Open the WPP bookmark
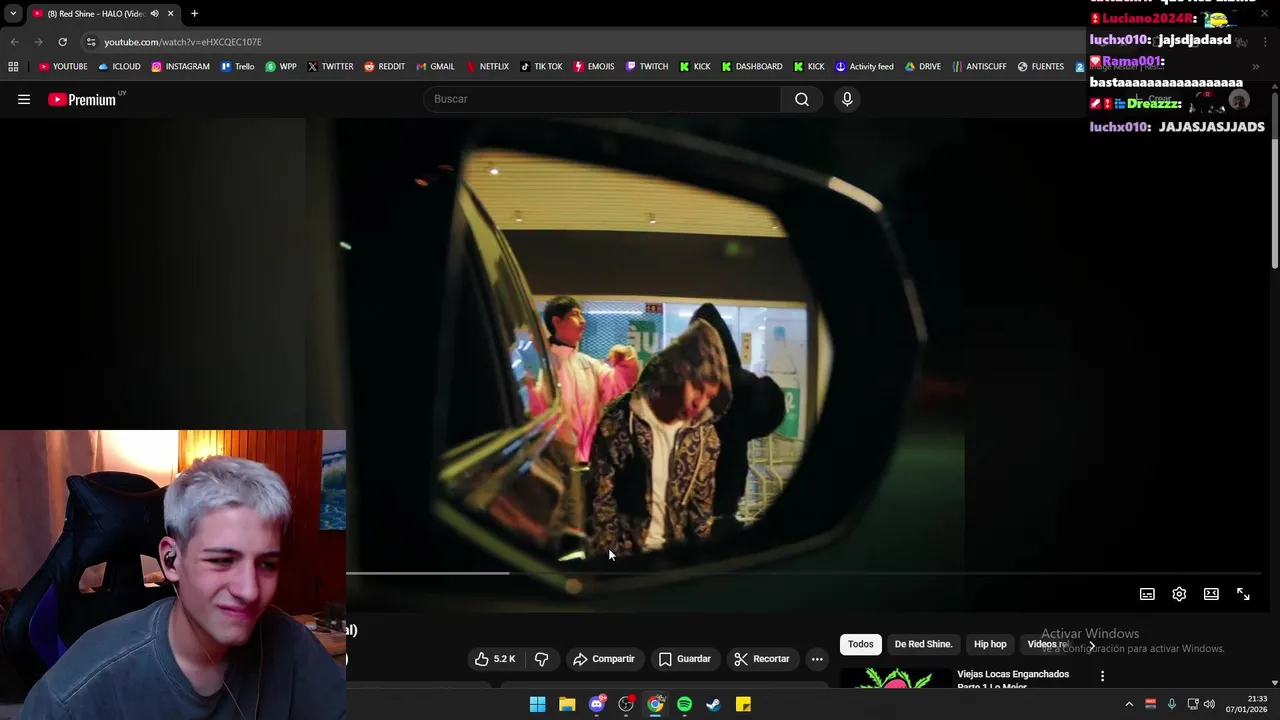 280,67
